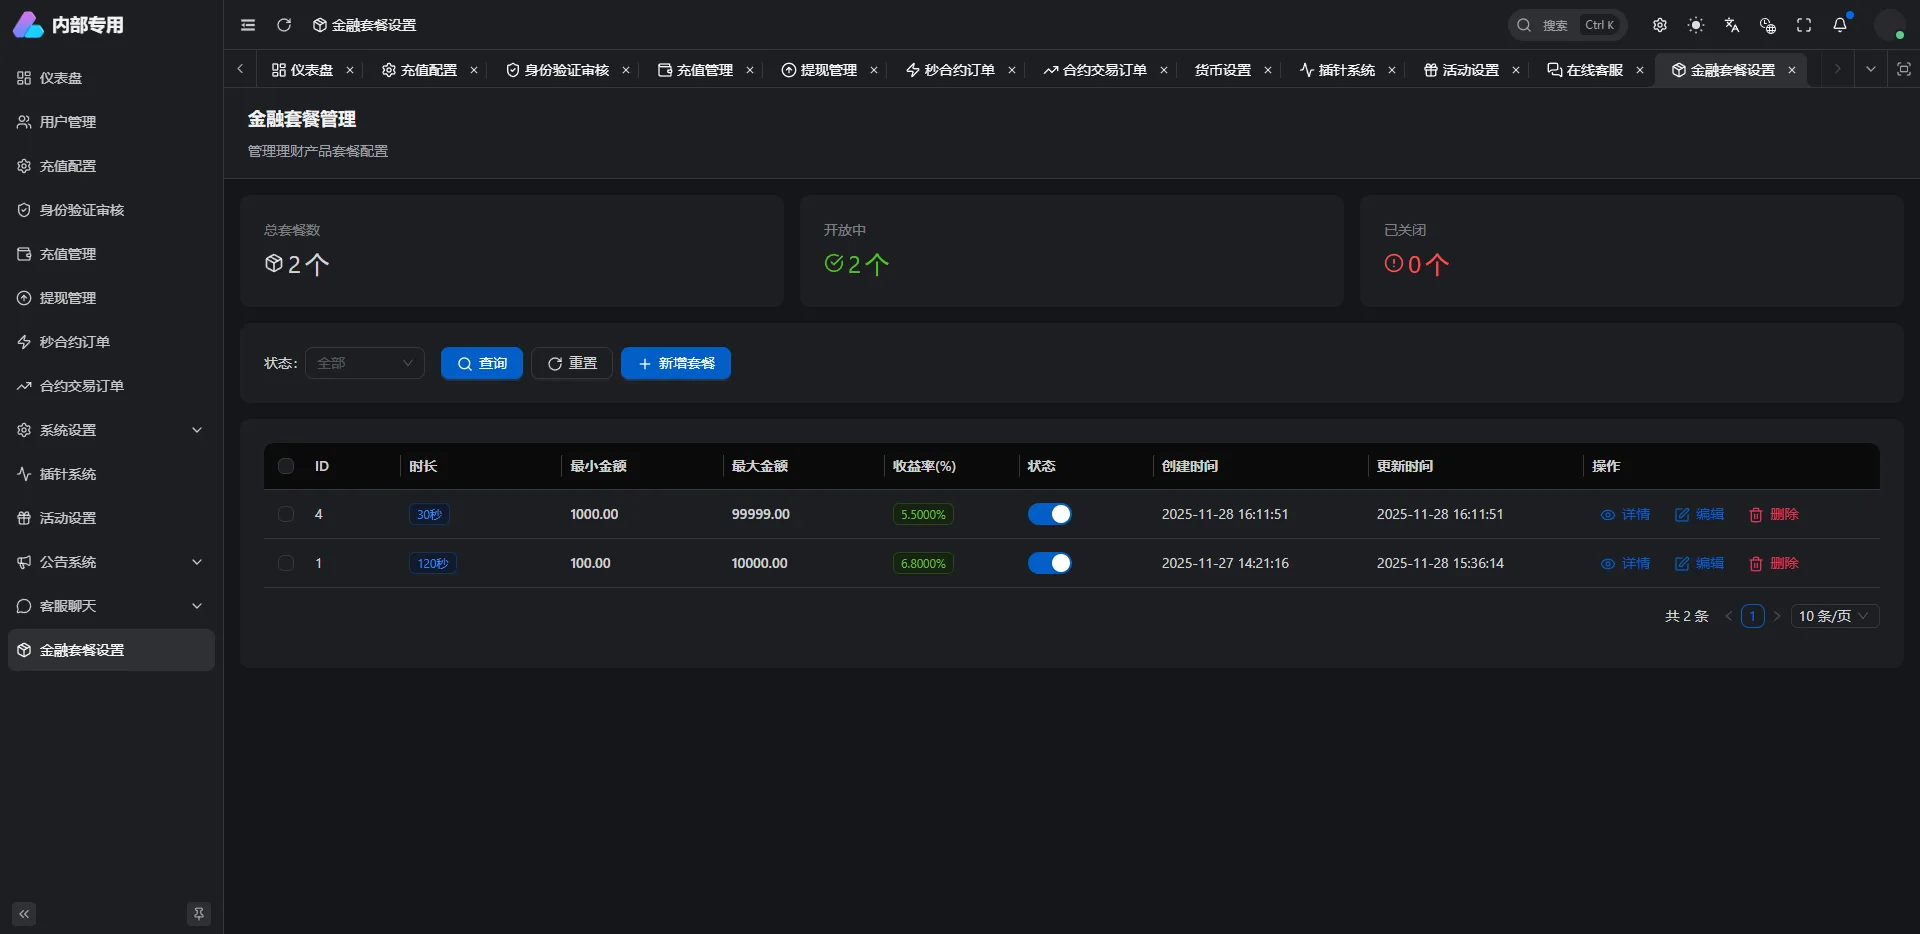Click the language translation icon
1920x934 pixels.
pos(1732,25)
